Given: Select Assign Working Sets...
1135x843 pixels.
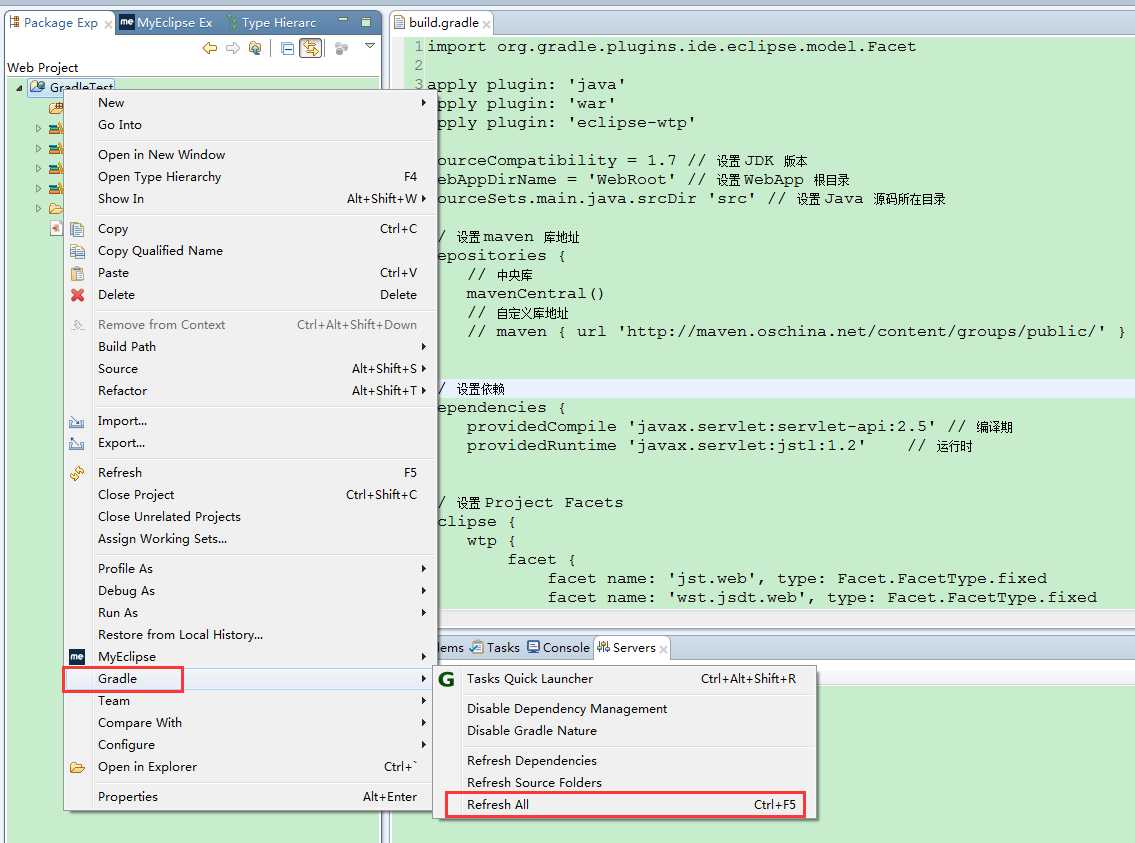Looking at the screenshot, I should [x=250, y=539].
